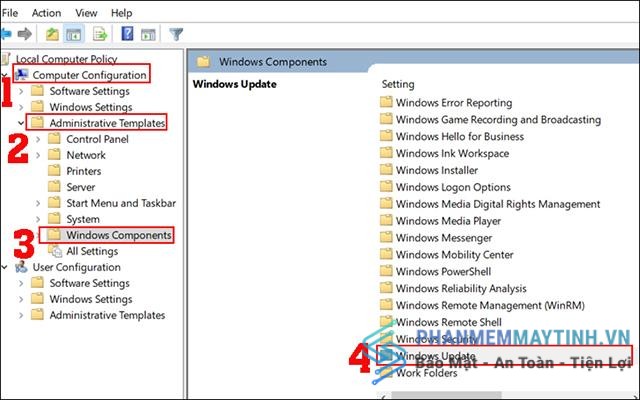This screenshot has height=400, width=640.
Task: Open Windows Installer folder
Action: 437,170
